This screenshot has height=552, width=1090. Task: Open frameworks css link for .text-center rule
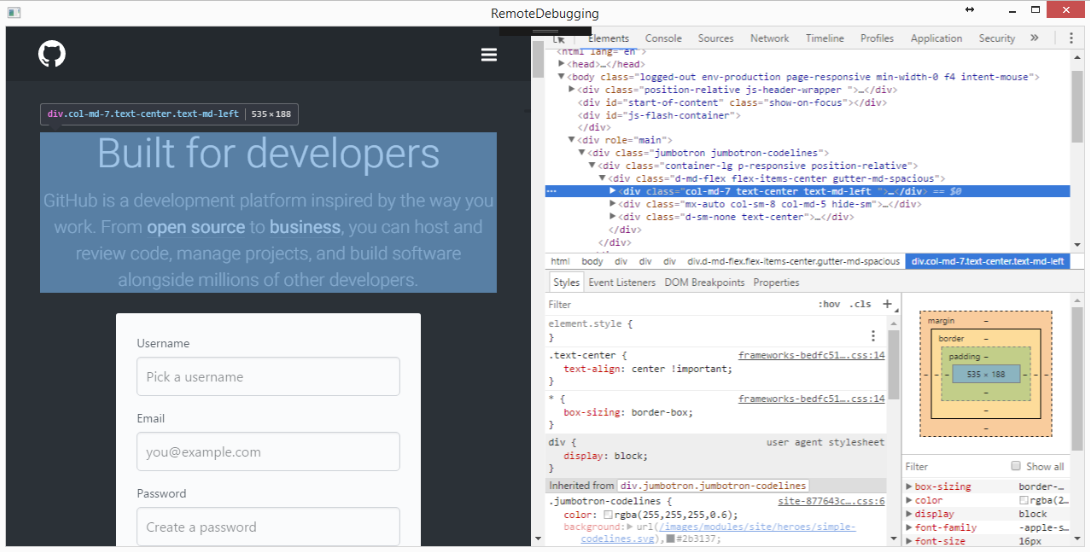(811, 355)
